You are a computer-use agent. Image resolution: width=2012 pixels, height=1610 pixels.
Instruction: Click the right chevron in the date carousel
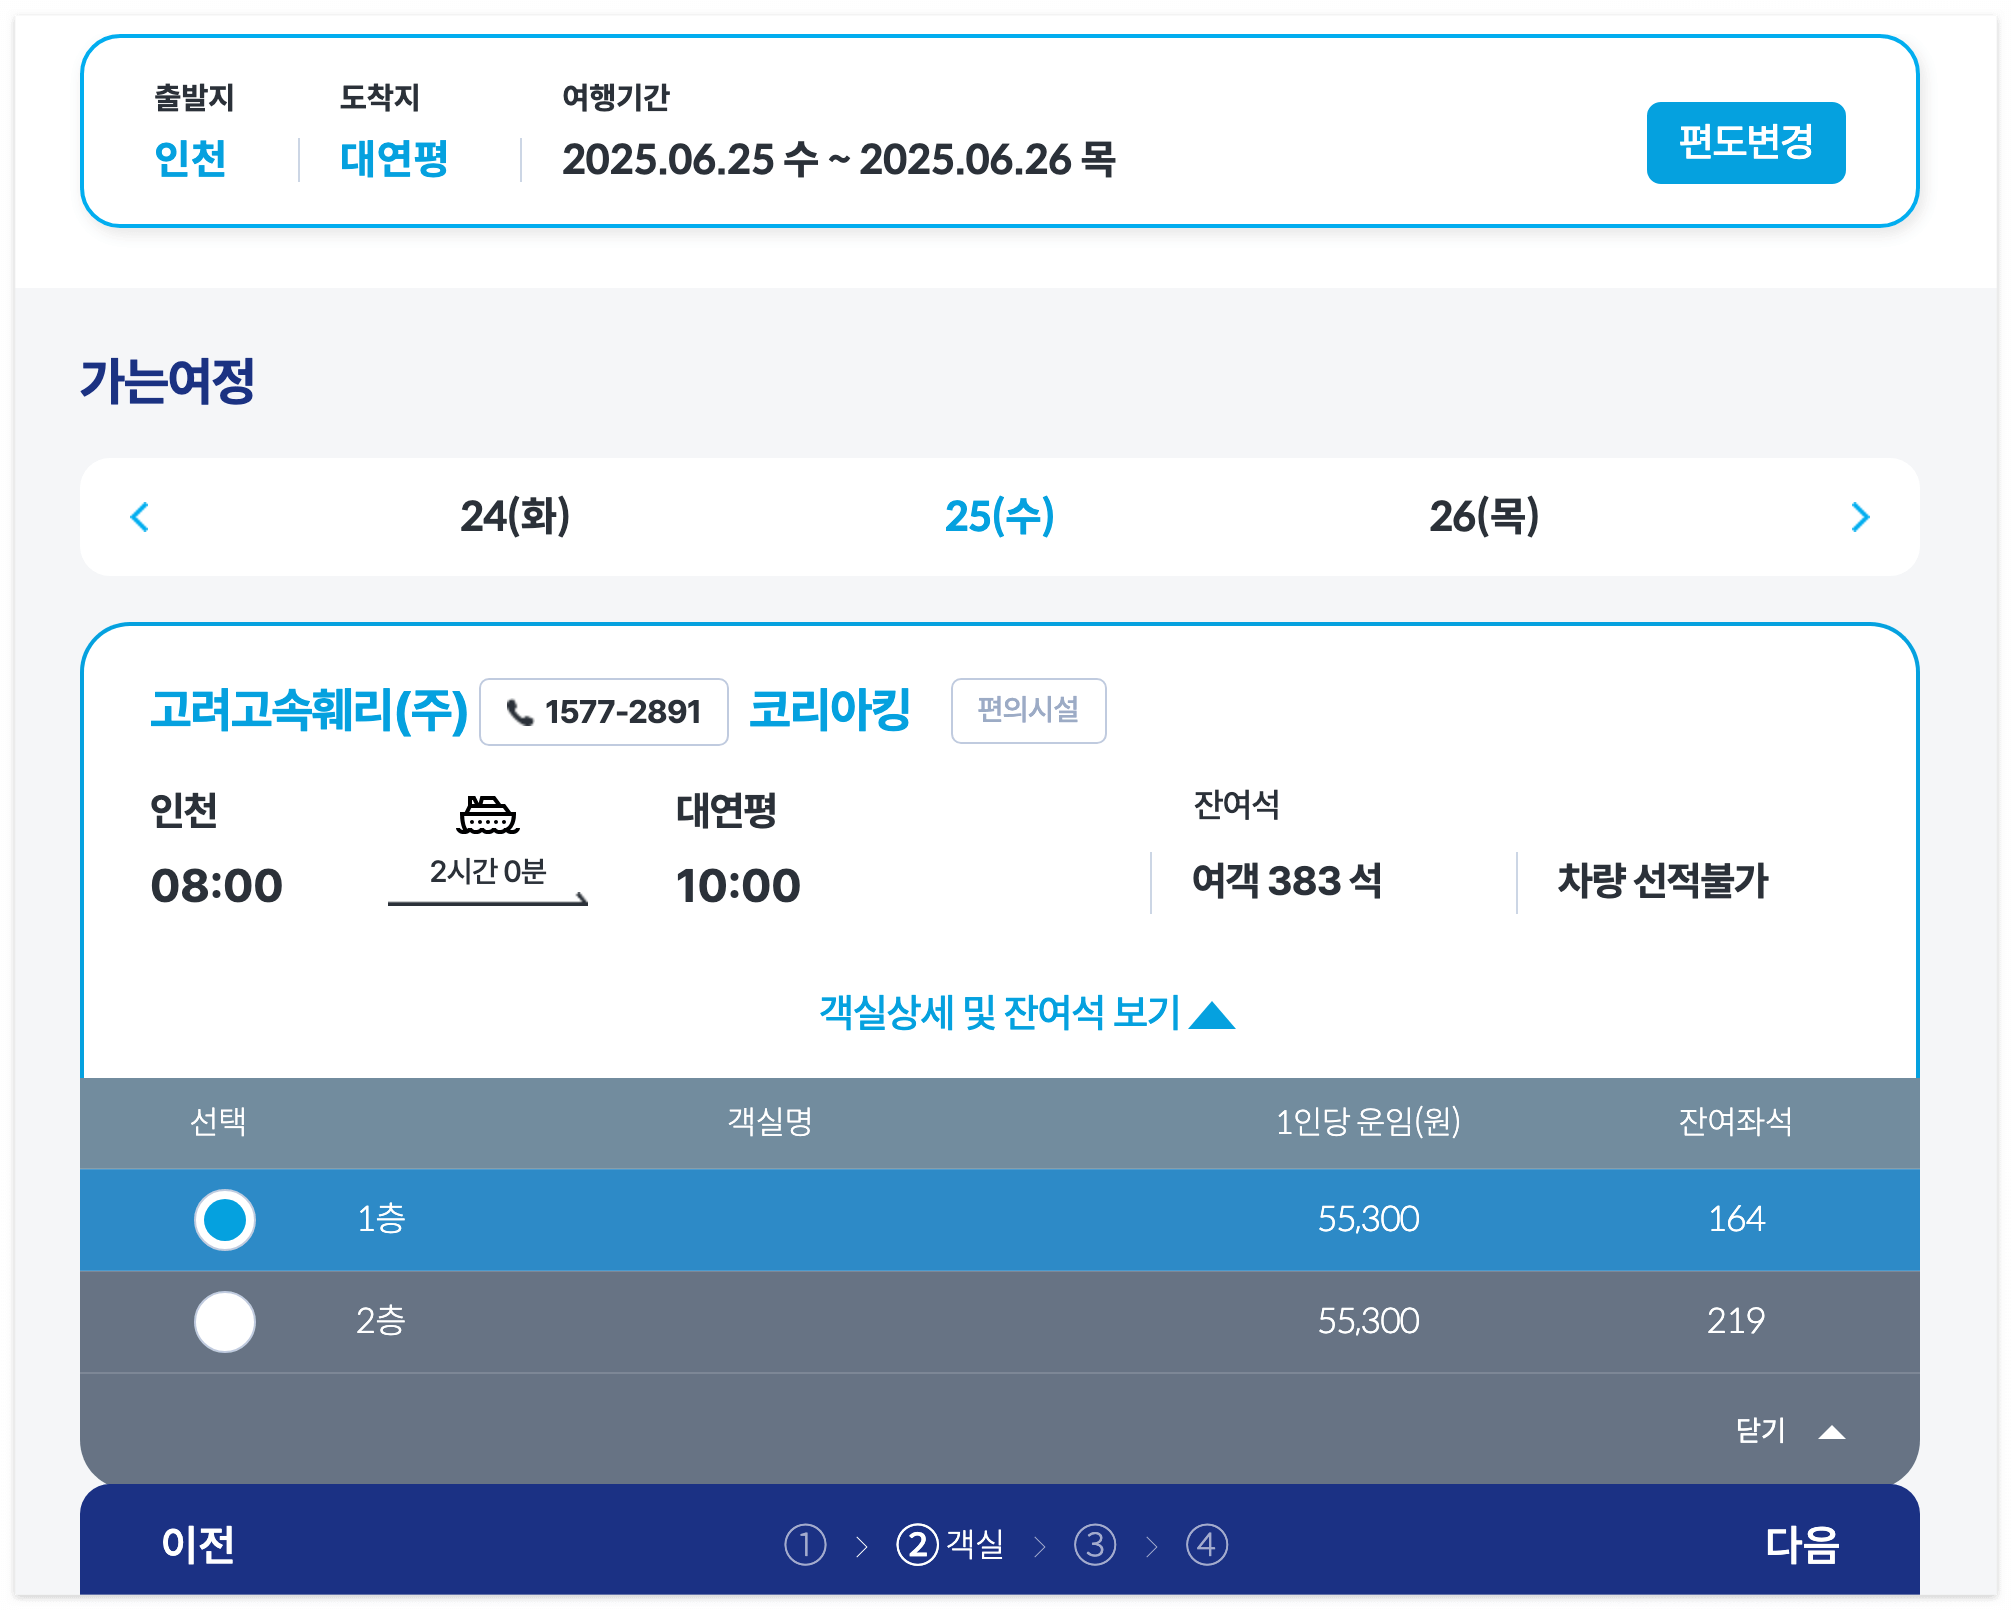(x=1861, y=517)
